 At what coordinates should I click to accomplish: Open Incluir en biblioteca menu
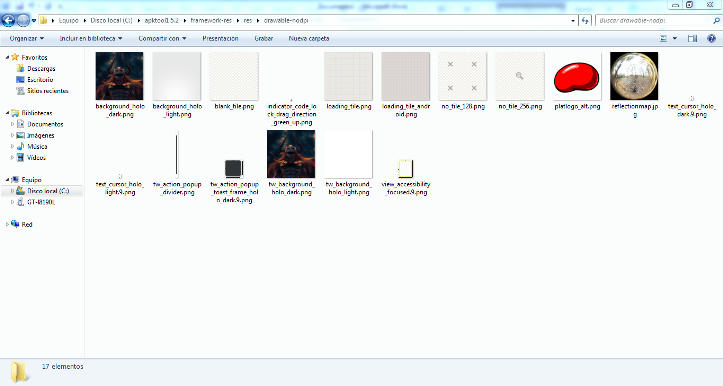click(91, 39)
